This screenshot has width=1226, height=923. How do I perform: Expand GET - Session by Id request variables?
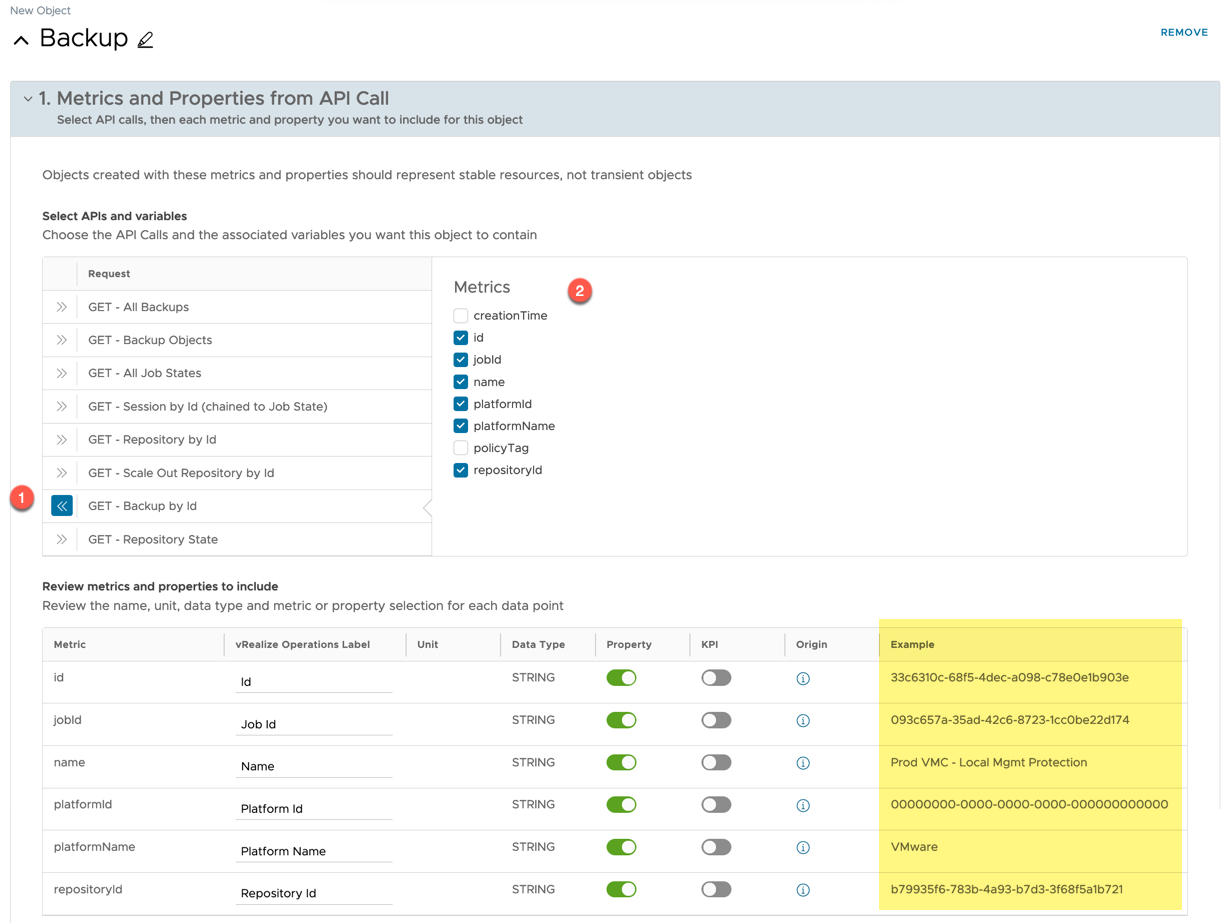point(62,406)
